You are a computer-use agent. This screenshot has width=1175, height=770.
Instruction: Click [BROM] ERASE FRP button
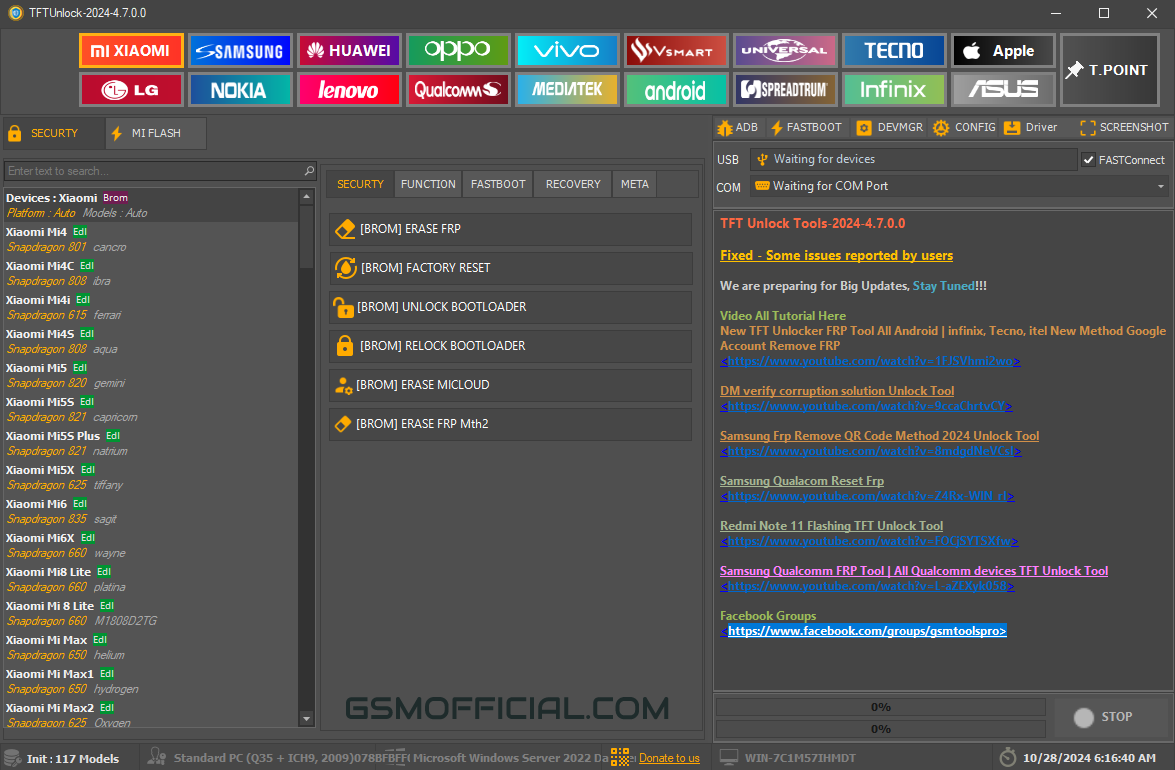[x=510, y=229]
